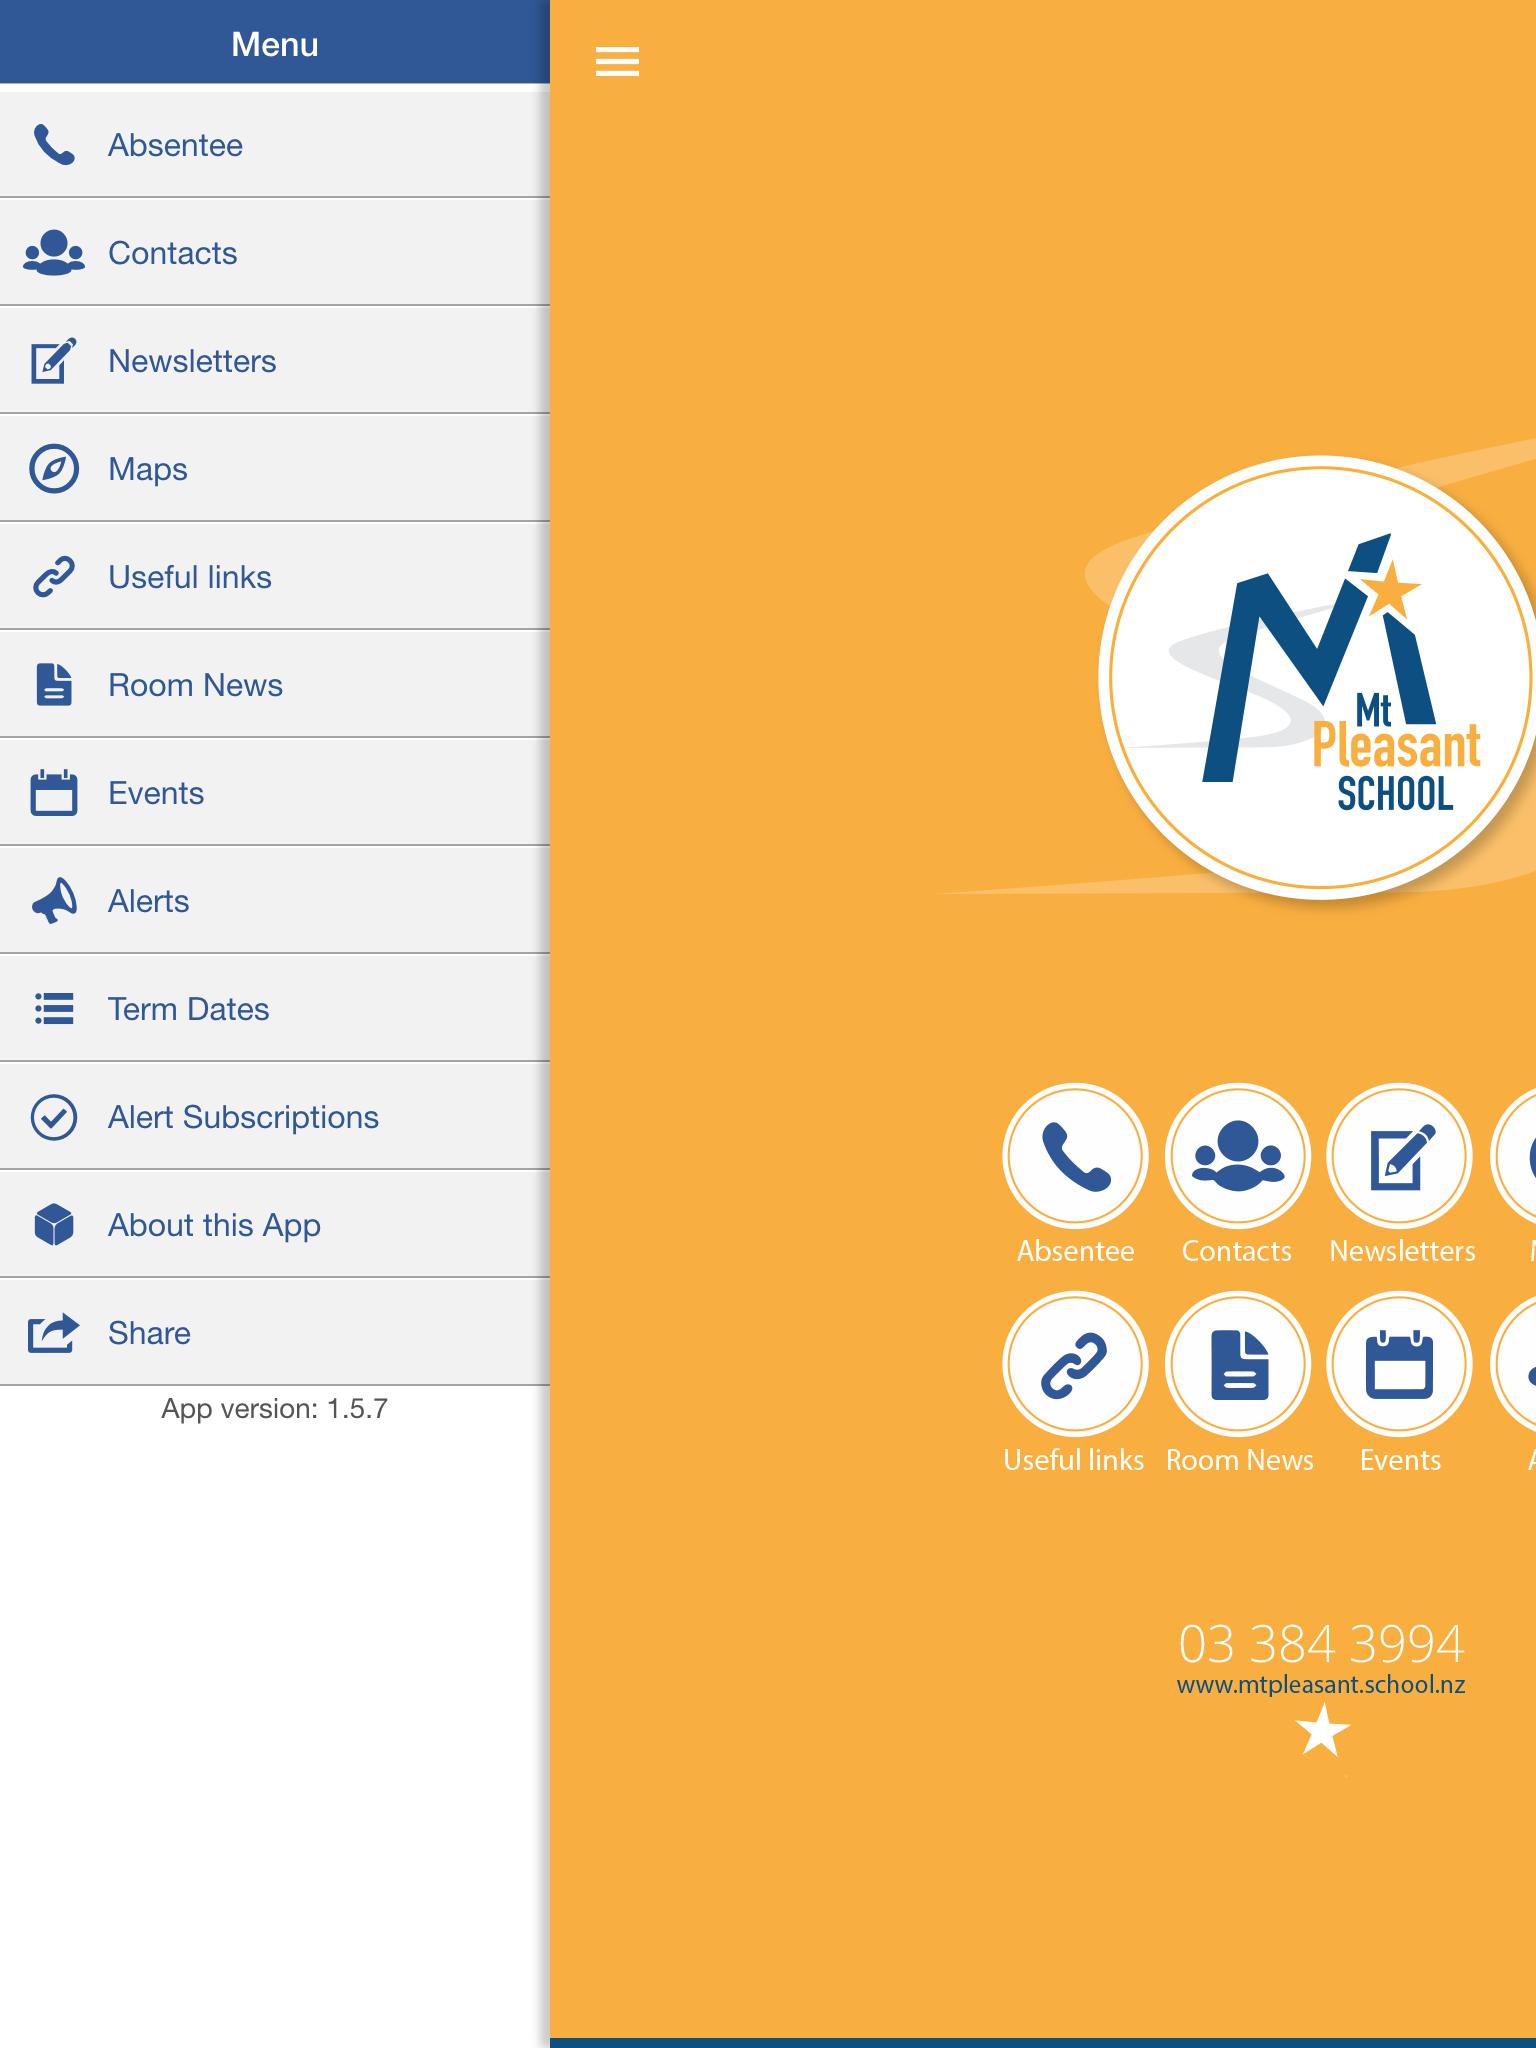Screen dimensions: 1536x2048
Task: Click the share arrow icon in menu
Action: tap(54, 1333)
